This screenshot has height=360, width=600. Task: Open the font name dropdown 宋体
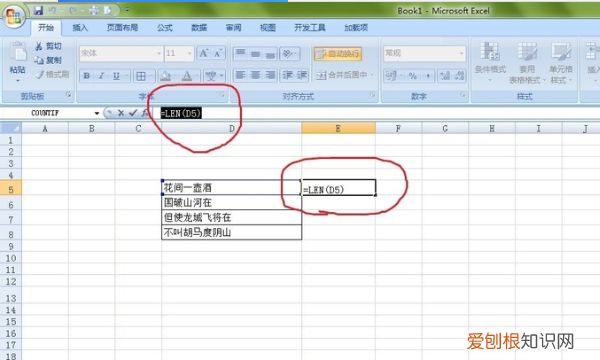point(159,53)
